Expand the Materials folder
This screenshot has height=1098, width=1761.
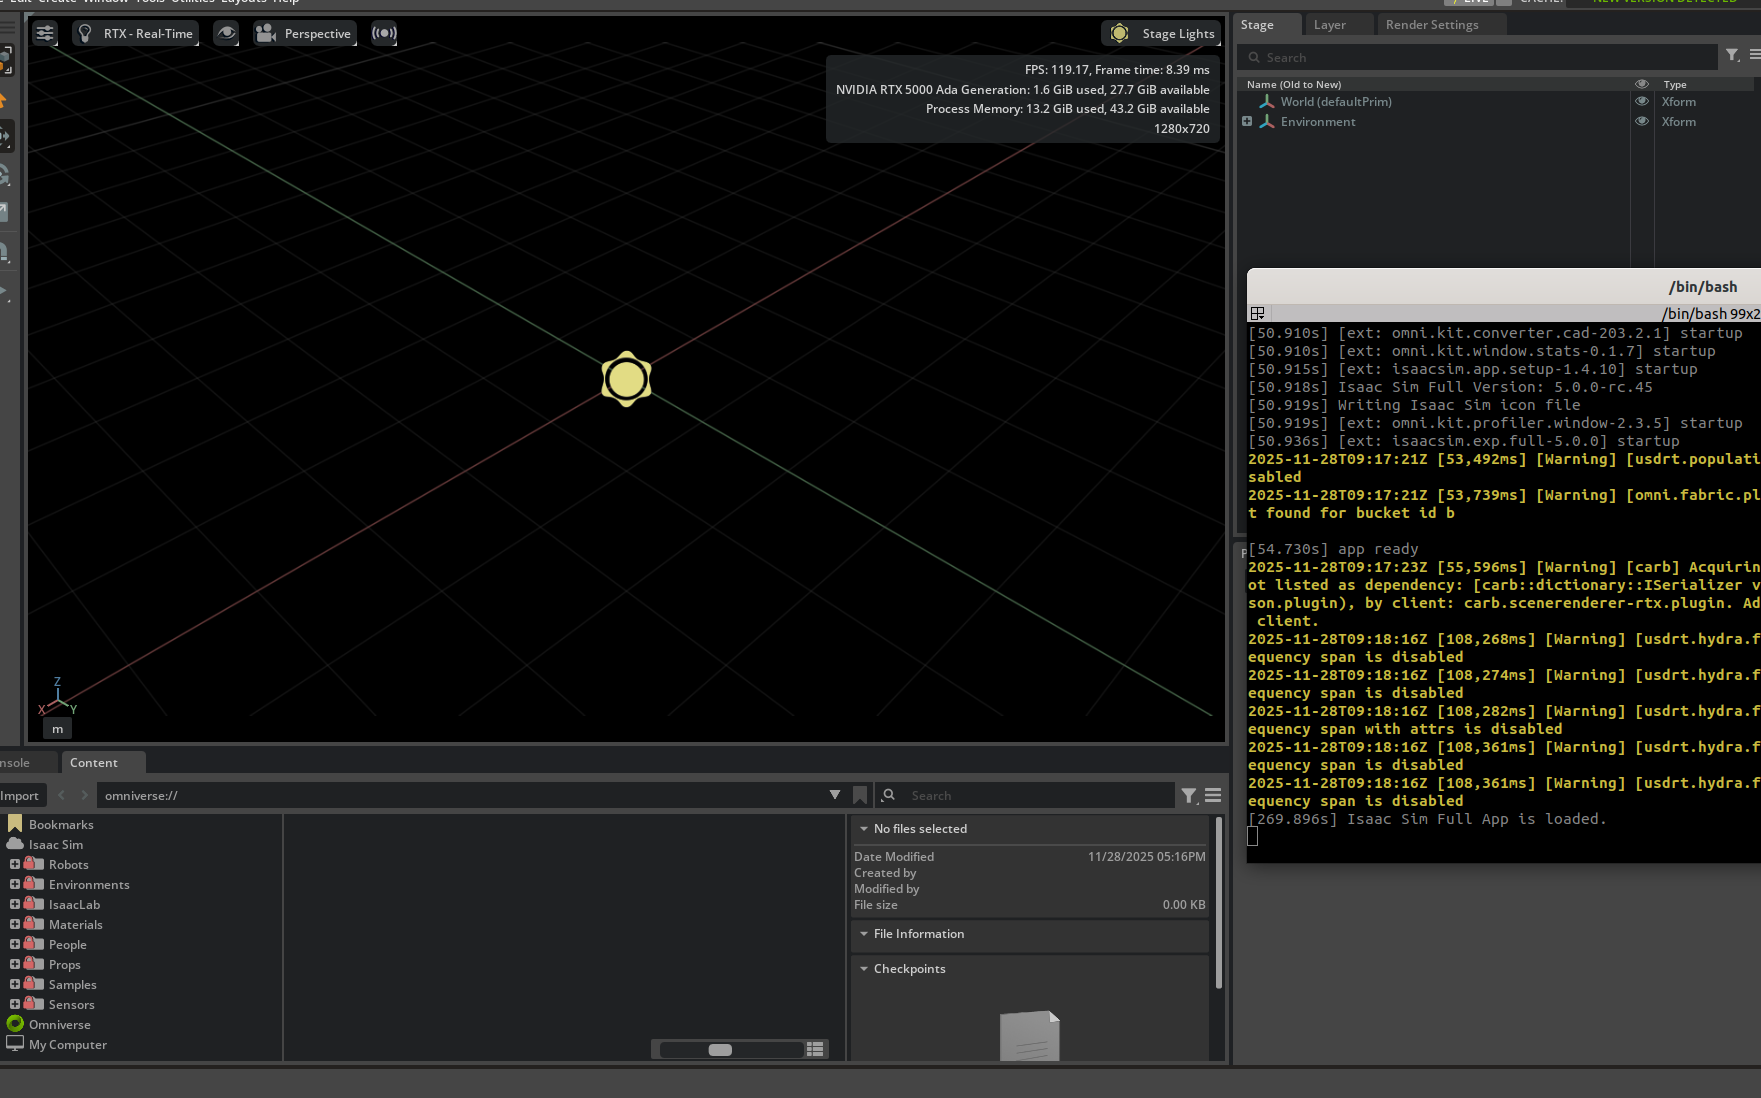click(x=15, y=925)
